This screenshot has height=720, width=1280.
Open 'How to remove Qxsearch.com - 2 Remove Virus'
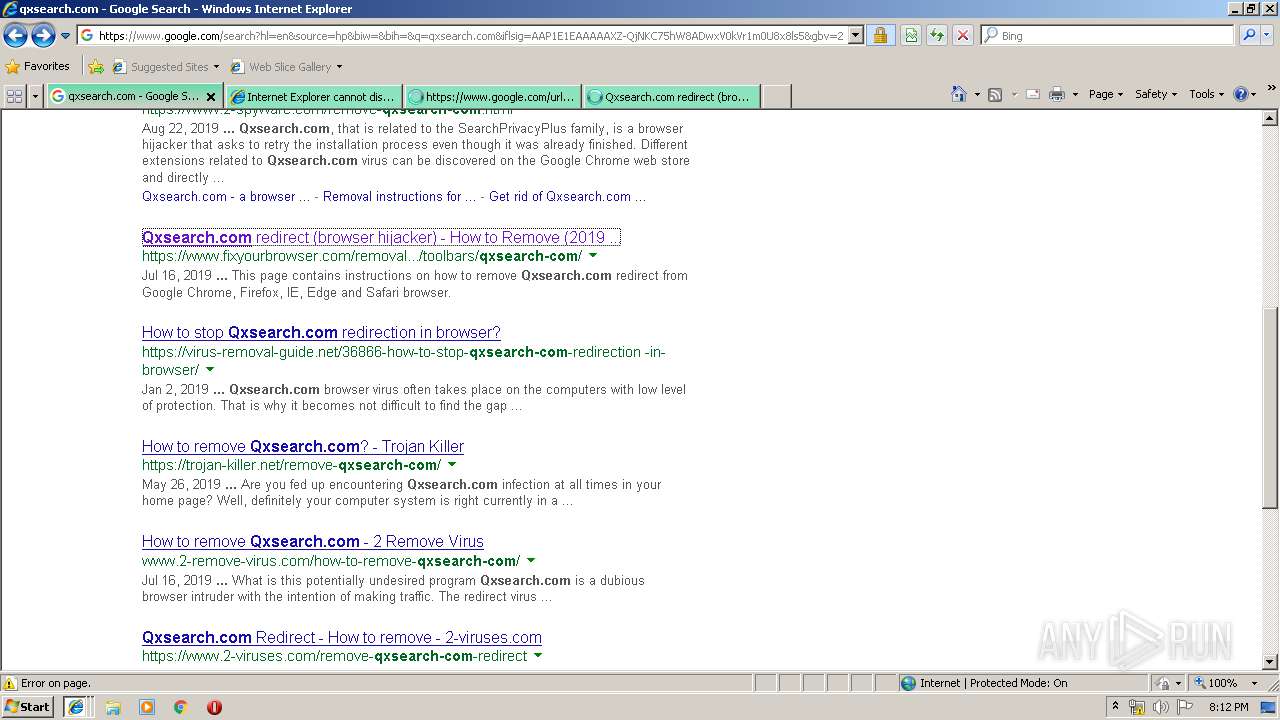coord(313,541)
